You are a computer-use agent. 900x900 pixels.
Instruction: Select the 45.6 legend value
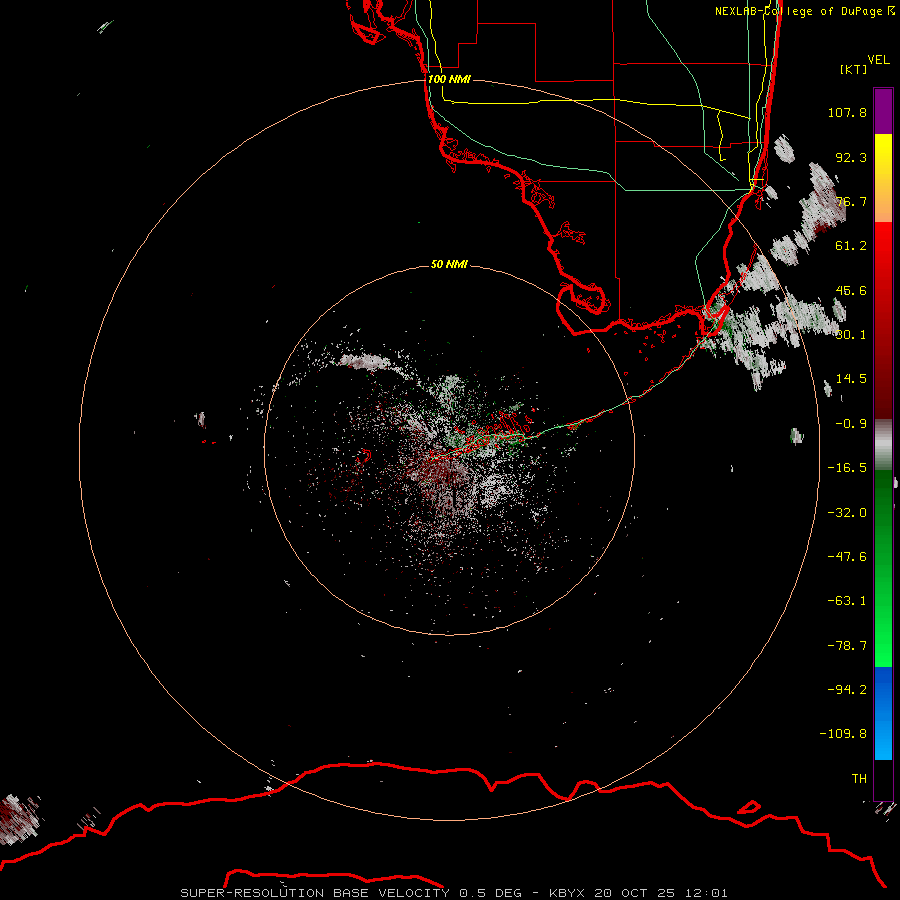point(851,290)
